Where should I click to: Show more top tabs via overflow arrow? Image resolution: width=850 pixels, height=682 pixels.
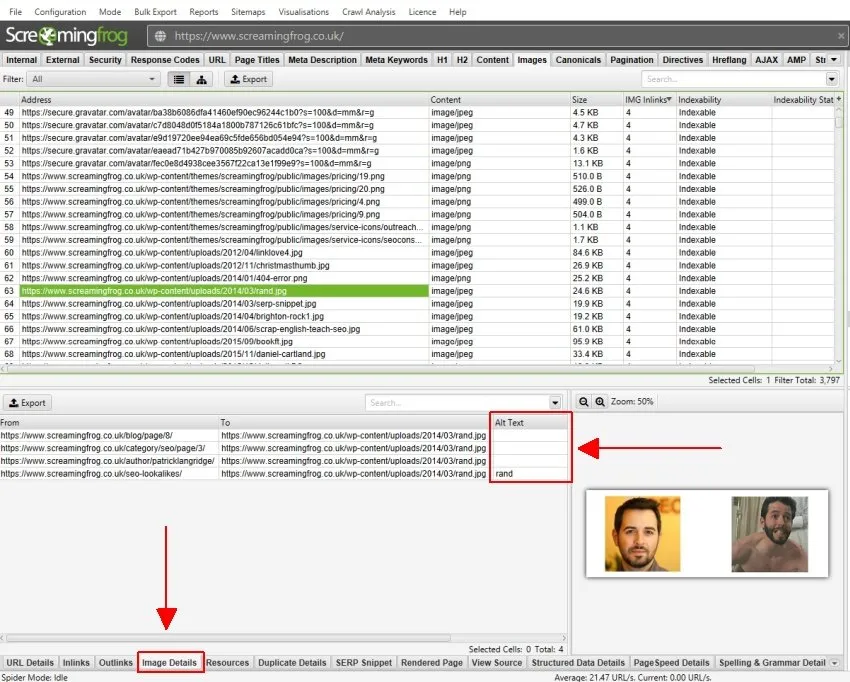point(834,60)
